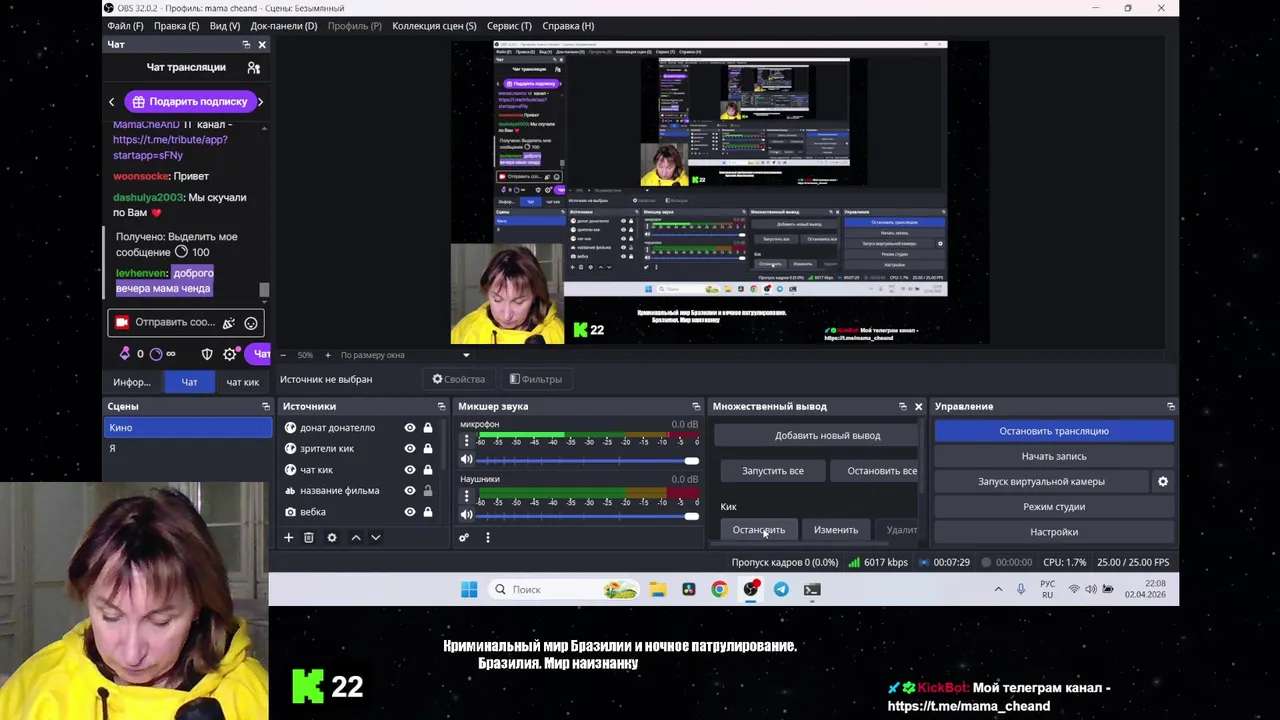Open the audio mixer three-dot menu at the bottom
The width and height of the screenshot is (1280, 720).
tap(487, 537)
